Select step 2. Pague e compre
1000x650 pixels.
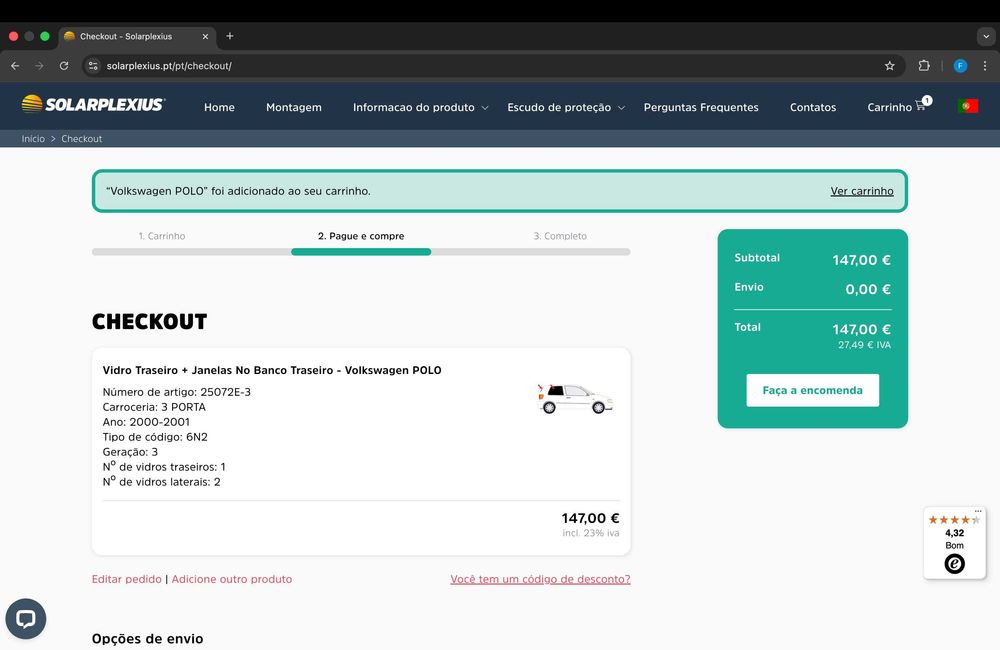361,236
